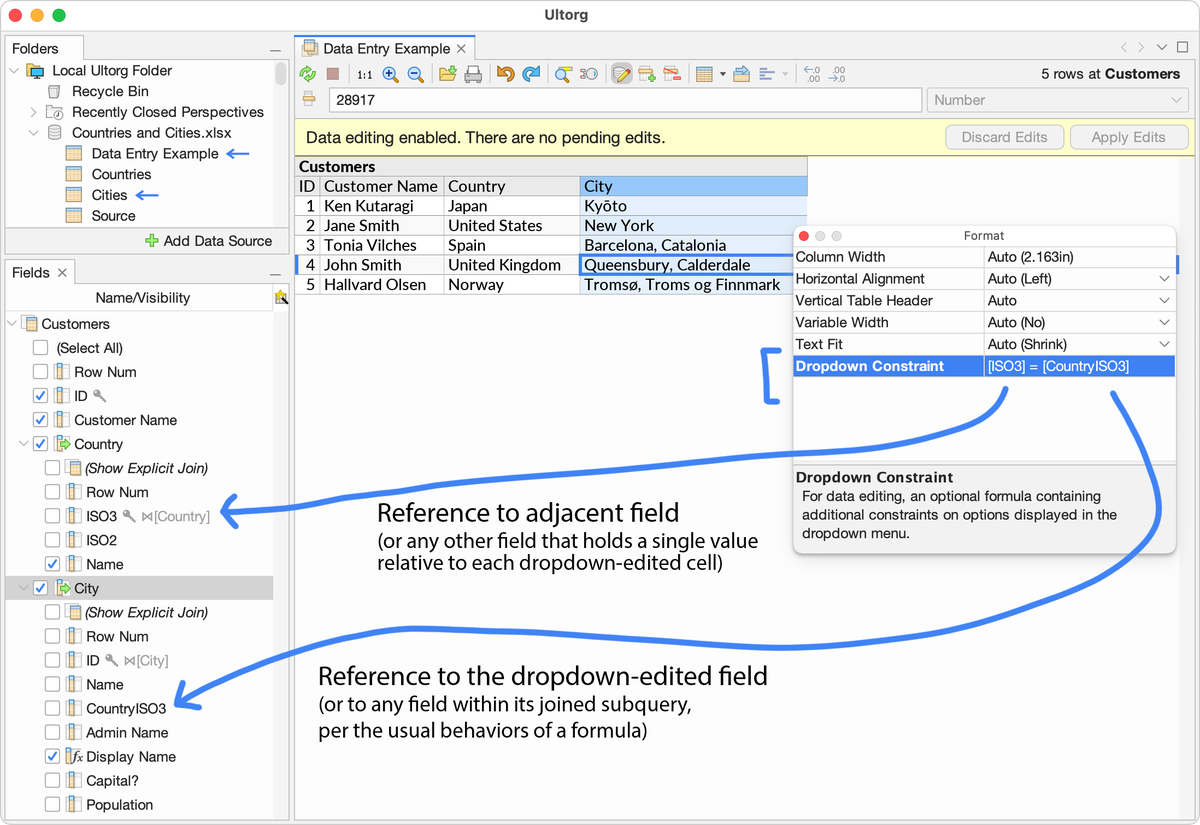Click the star icon in Fields header
This screenshot has width=1200, height=825.
pos(281,297)
